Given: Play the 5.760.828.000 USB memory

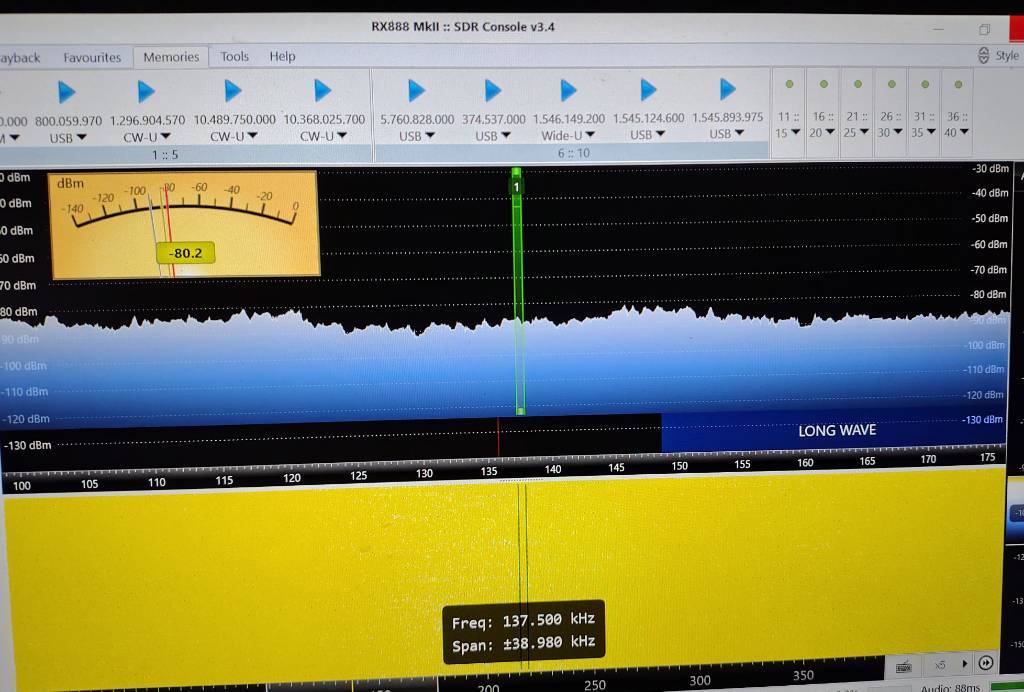Looking at the screenshot, I should click(x=416, y=91).
